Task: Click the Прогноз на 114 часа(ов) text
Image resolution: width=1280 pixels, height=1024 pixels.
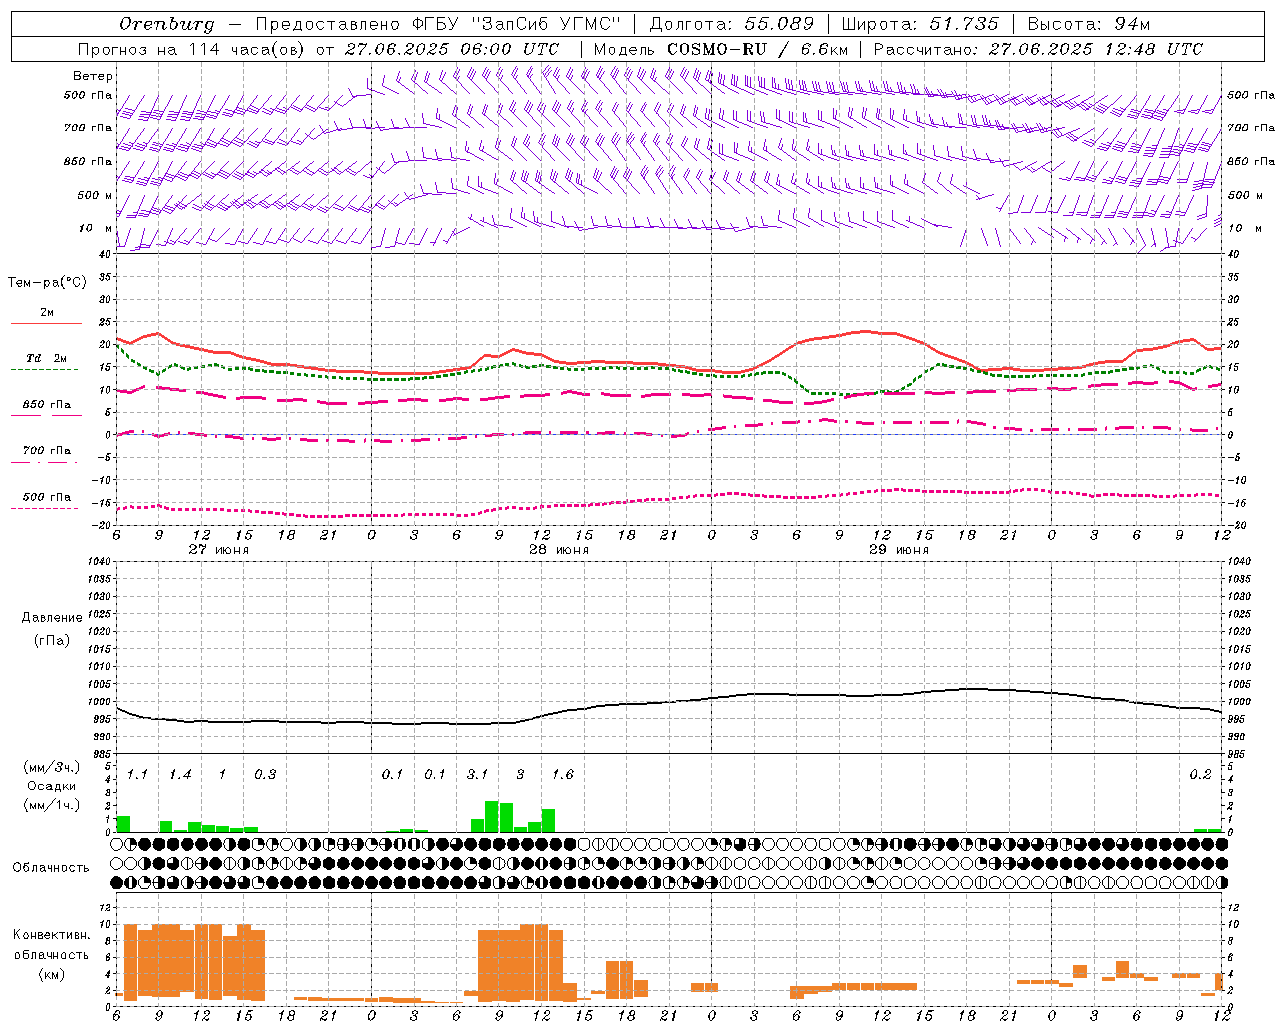Action: pos(192,49)
